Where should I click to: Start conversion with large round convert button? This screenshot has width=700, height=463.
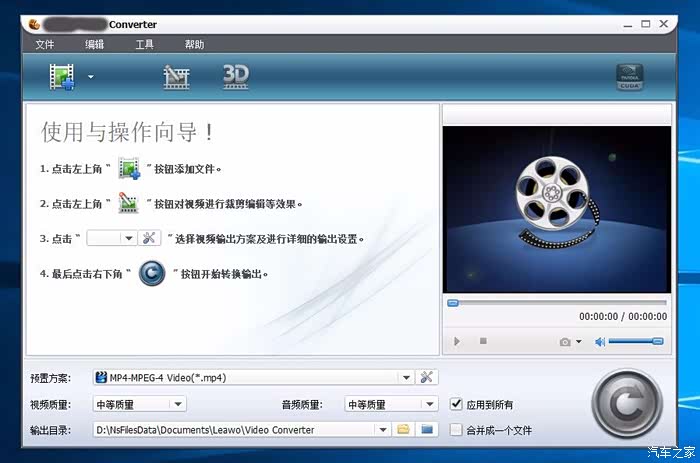coord(627,404)
